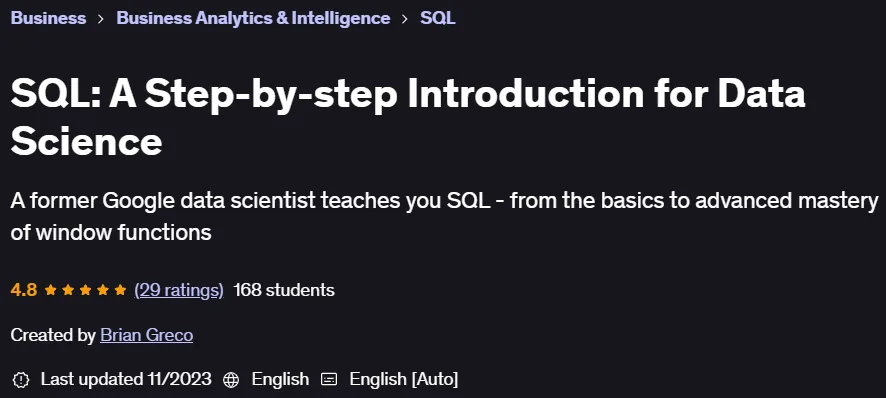Open the SQL breadcrumb link
Screen dimensions: 886x398
point(438,18)
